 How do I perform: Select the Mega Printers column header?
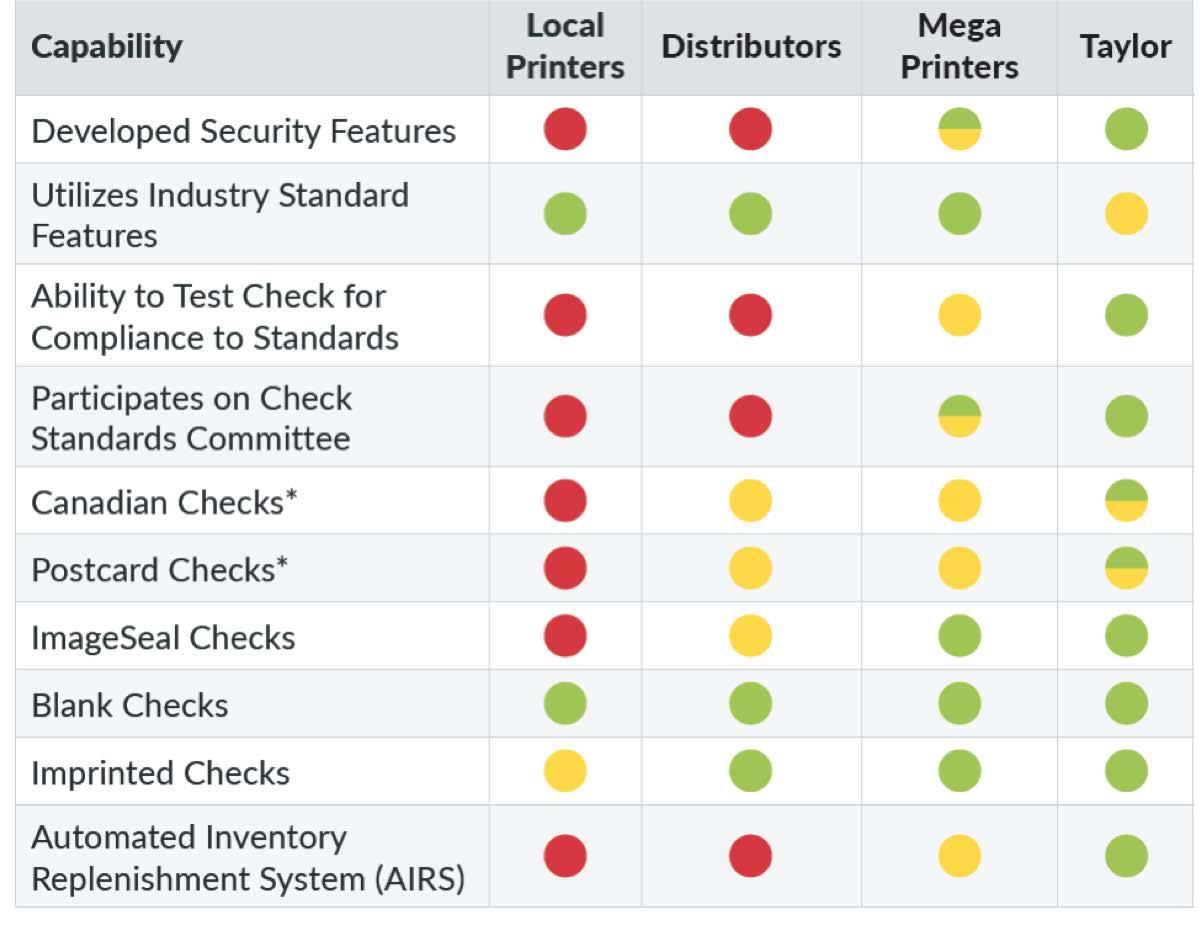coord(959,47)
